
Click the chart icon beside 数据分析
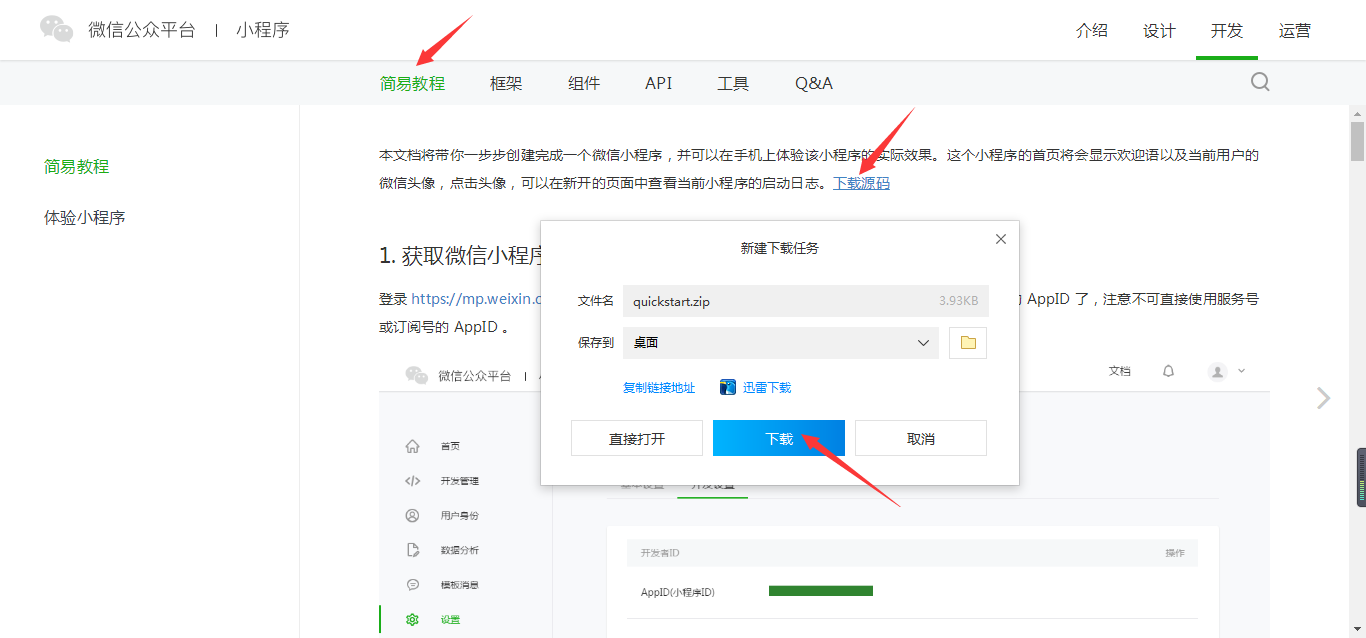tap(412, 550)
